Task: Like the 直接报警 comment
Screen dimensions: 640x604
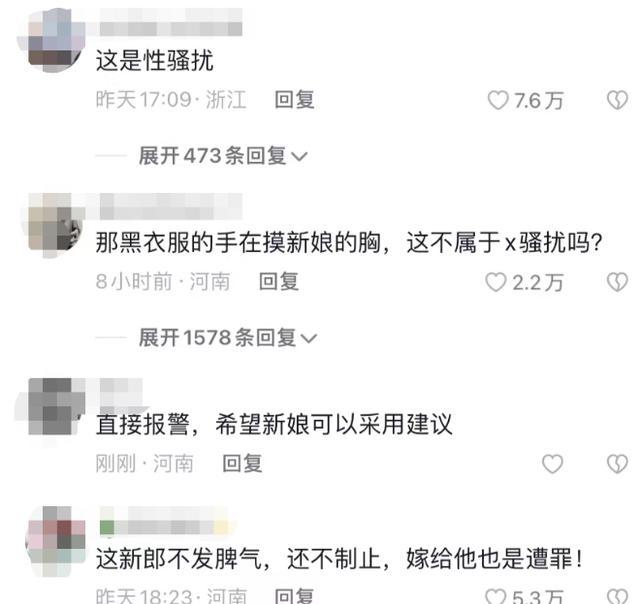Action: 552,464
